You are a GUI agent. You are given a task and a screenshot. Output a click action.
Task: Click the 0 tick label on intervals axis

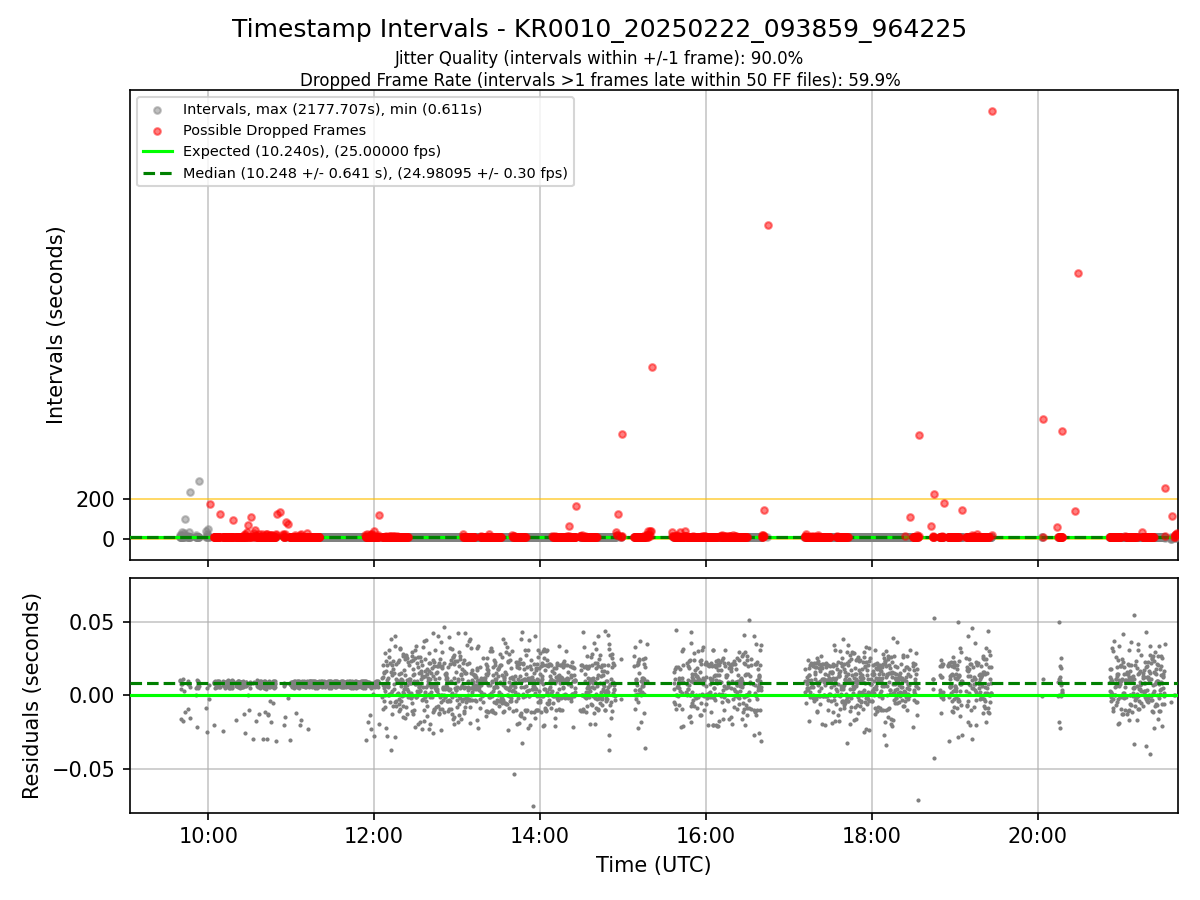[x=109, y=539]
